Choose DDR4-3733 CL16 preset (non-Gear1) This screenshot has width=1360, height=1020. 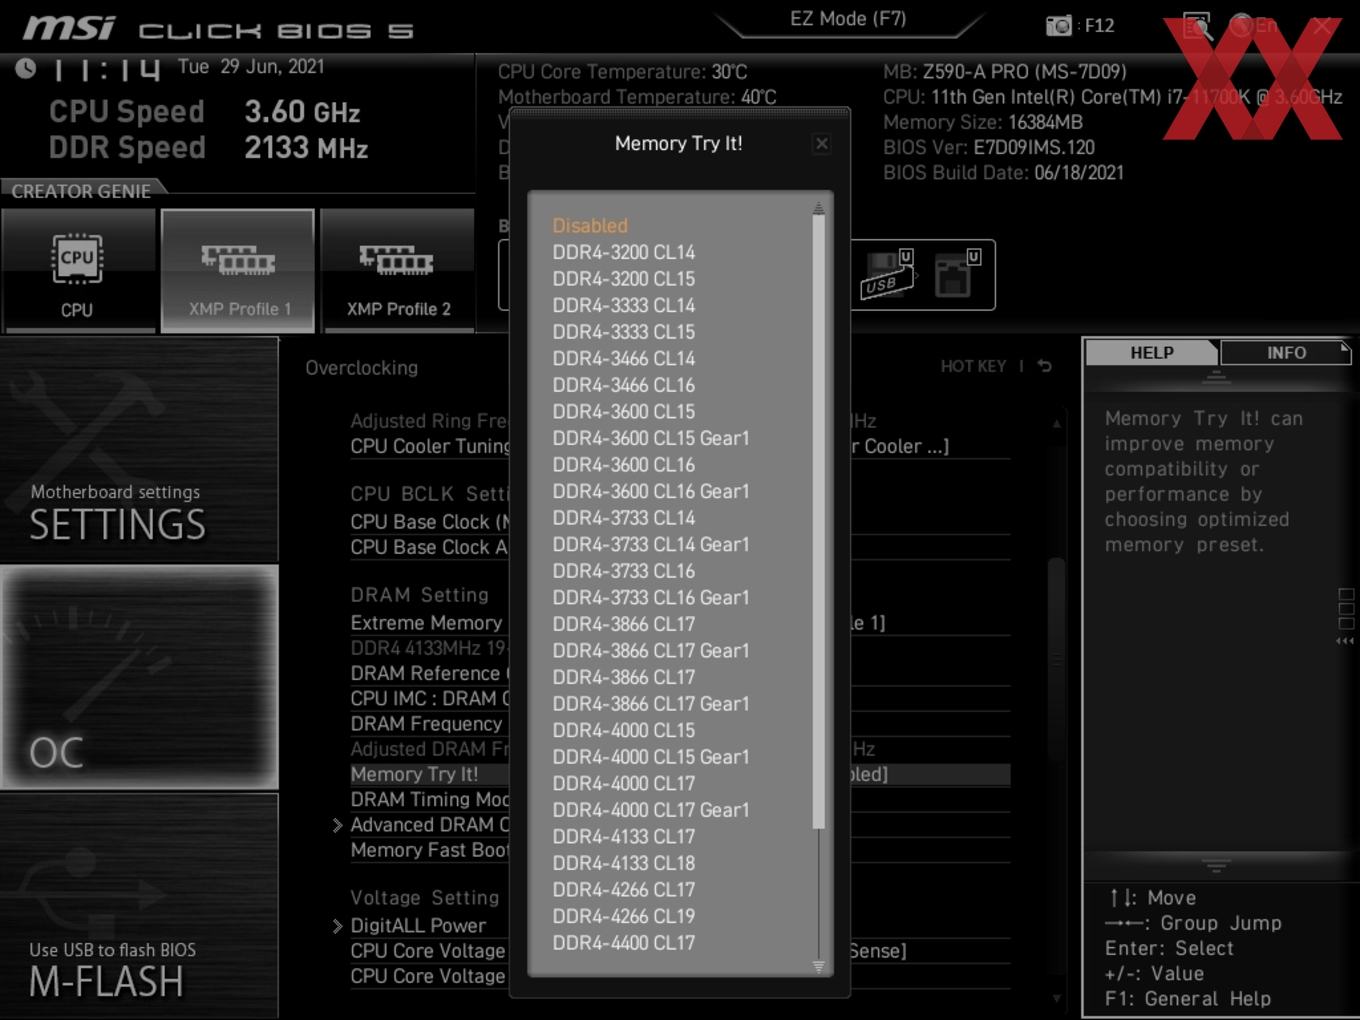point(624,570)
